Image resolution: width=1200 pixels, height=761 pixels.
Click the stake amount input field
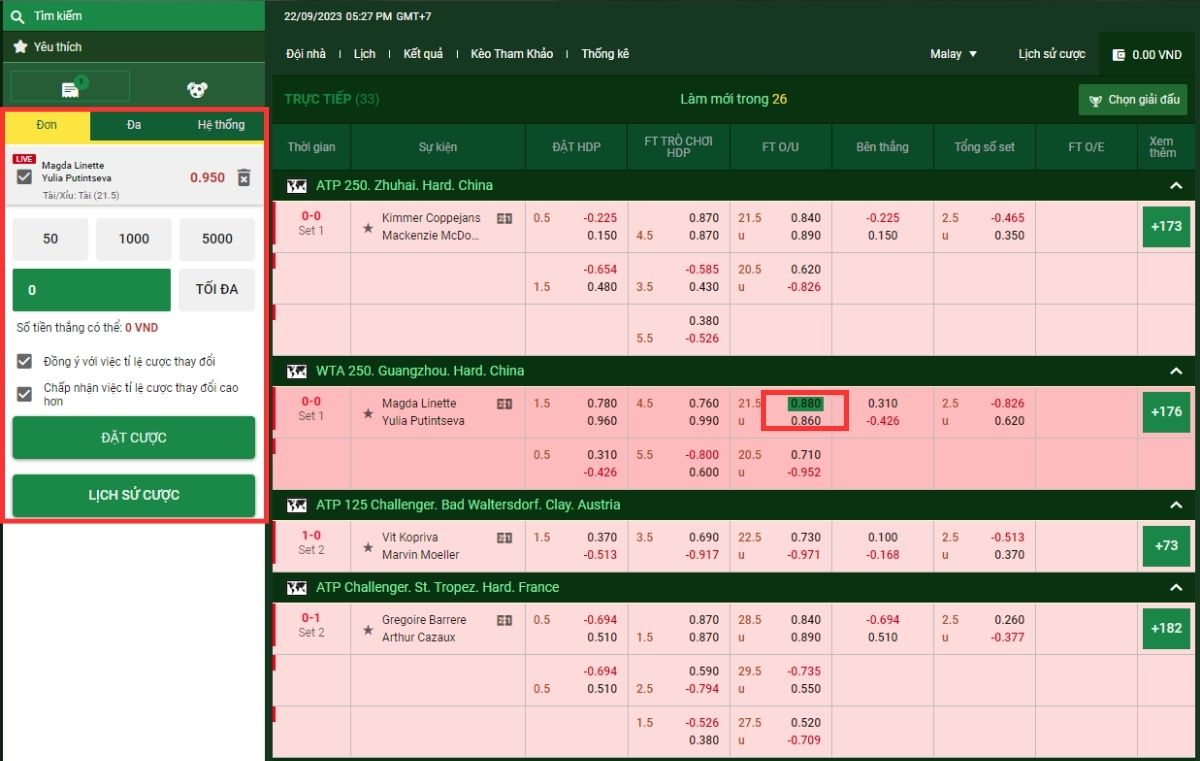tap(91, 290)
